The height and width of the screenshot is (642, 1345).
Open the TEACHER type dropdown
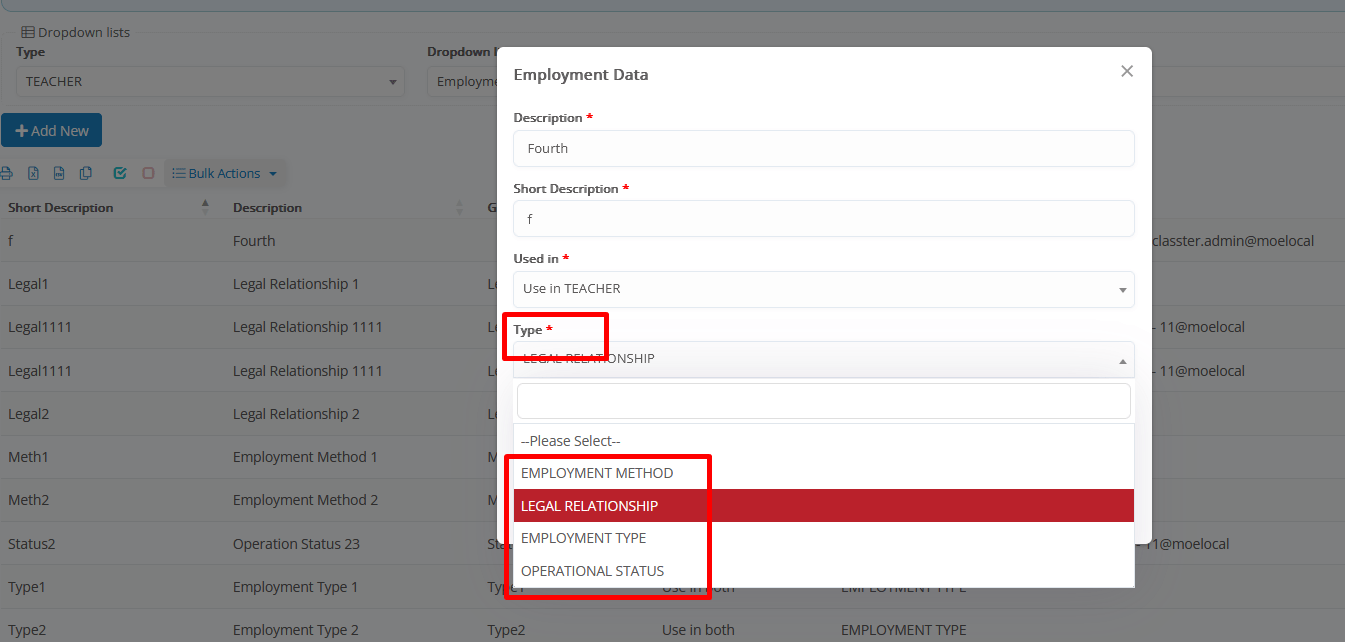pos(210,82)
